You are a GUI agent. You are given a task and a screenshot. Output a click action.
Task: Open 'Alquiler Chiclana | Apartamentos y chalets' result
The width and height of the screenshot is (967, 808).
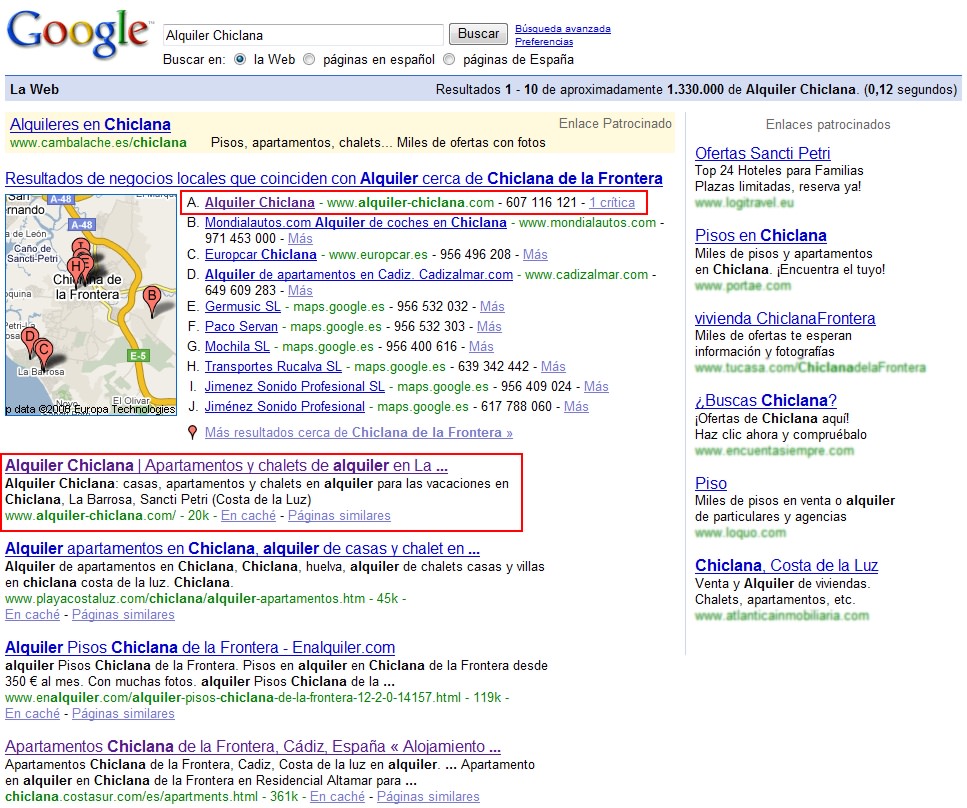coord(226,466)
